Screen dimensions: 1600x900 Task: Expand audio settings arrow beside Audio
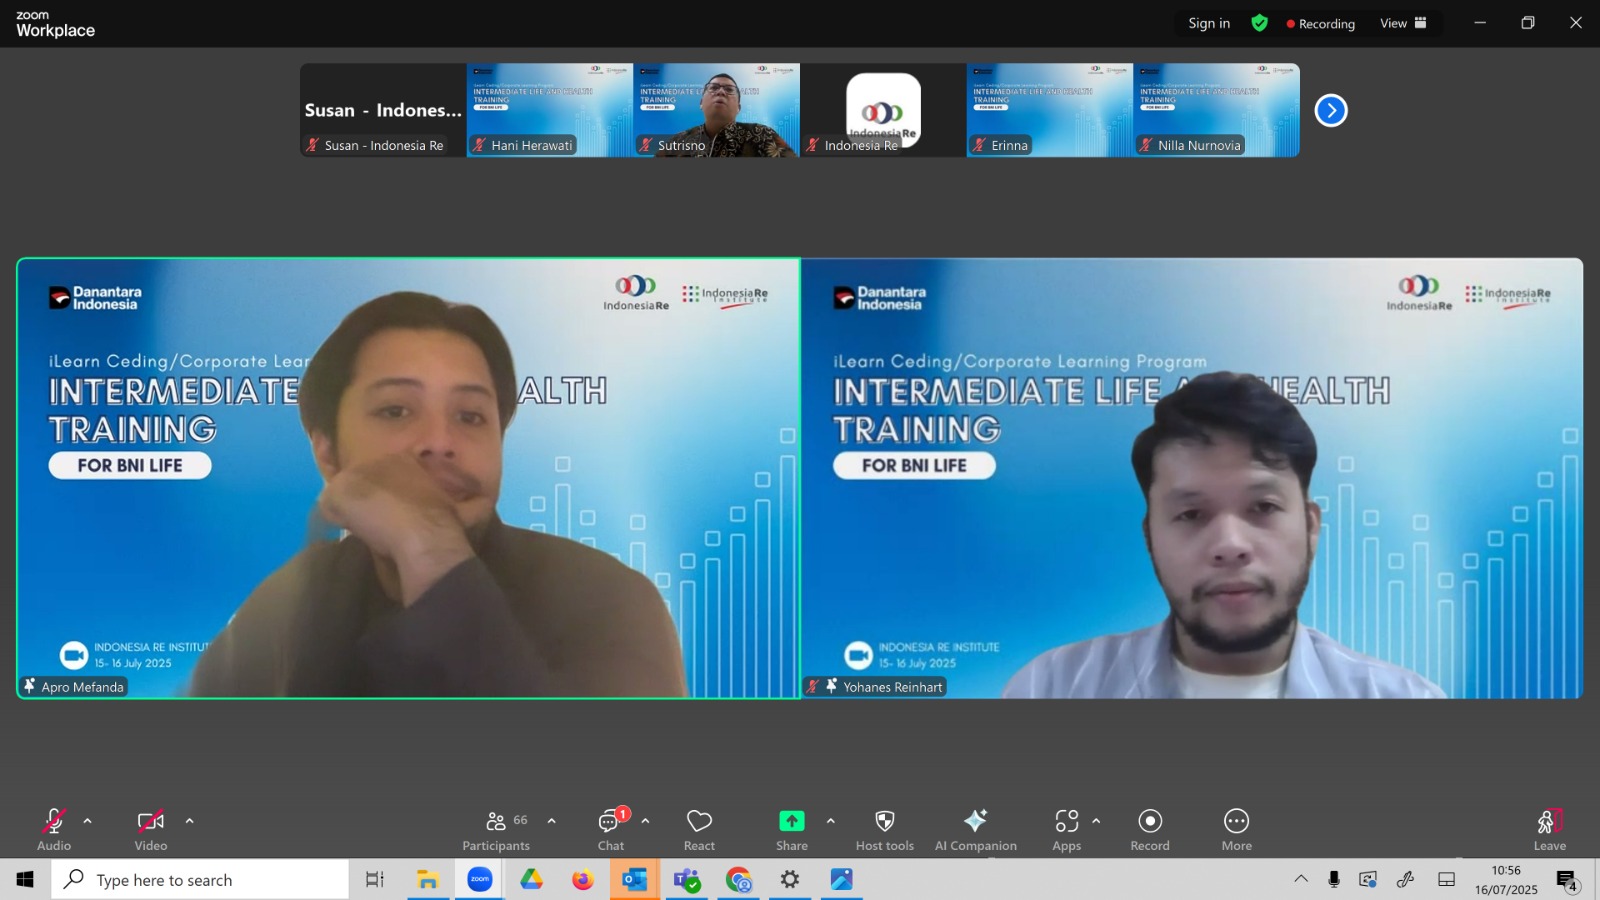pyautogui.click(x=88, y=821)
